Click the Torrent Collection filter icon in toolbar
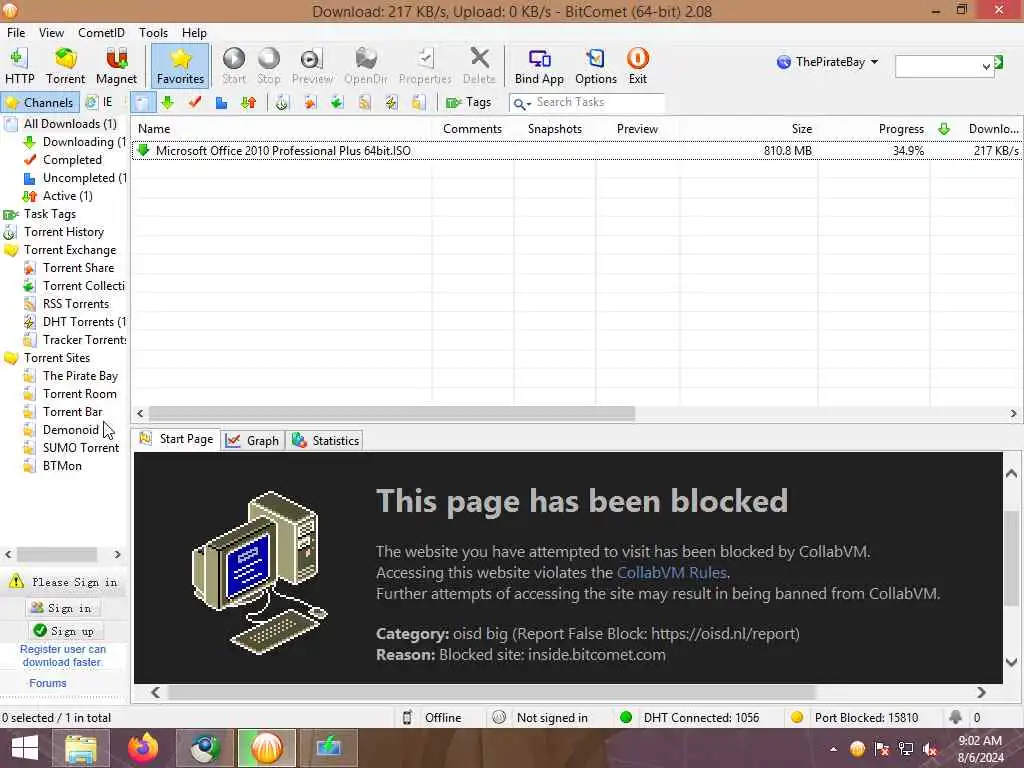 point(337,103)
